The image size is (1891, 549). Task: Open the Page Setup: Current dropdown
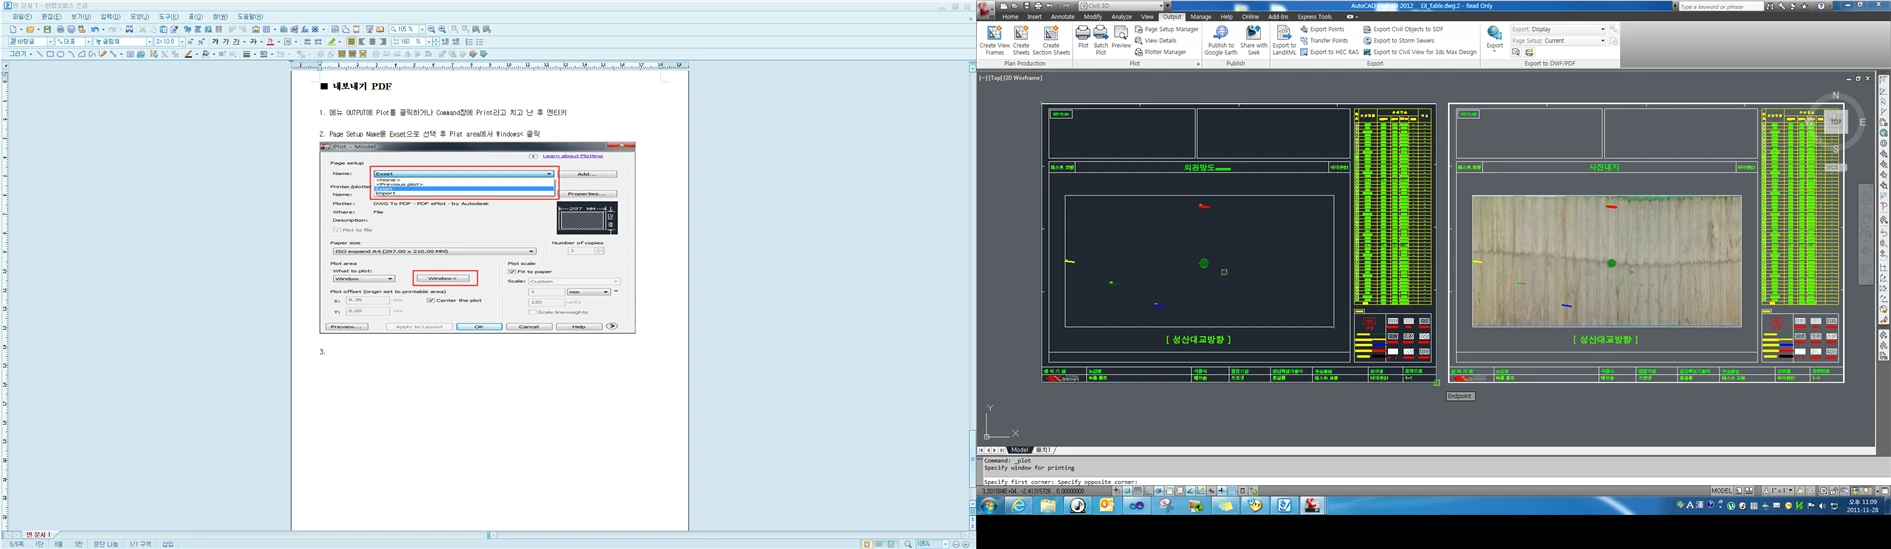tap(1558, 41)
